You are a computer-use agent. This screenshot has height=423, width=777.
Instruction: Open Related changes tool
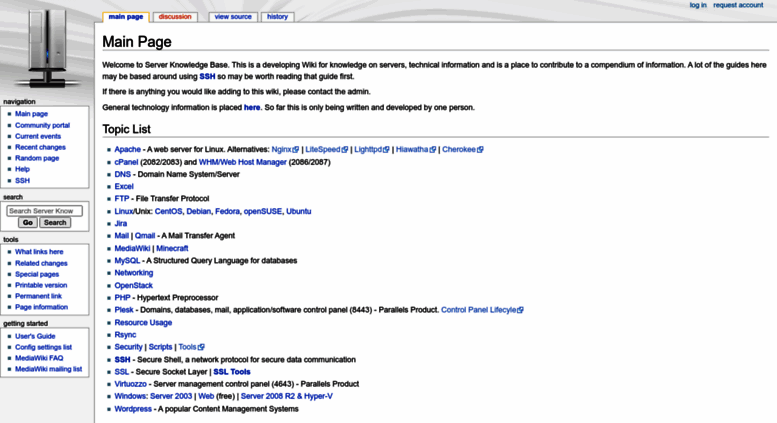(41, 264)
